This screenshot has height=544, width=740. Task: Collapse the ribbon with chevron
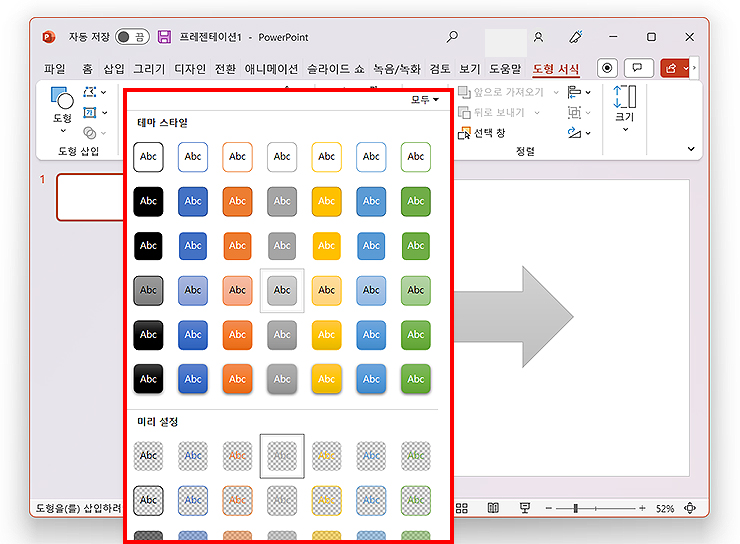click(691, 149)
